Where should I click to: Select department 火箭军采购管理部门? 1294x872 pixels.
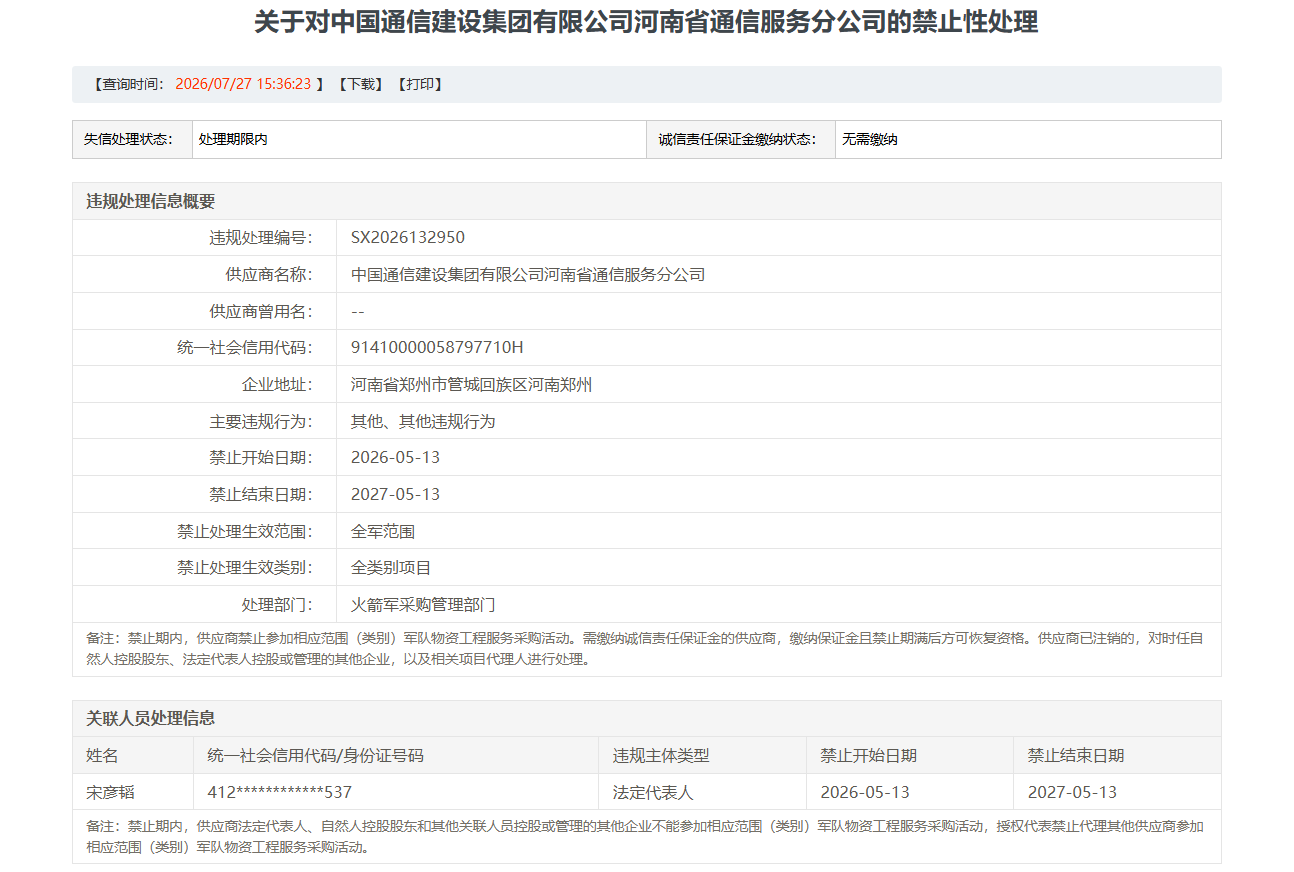(423, 604)
